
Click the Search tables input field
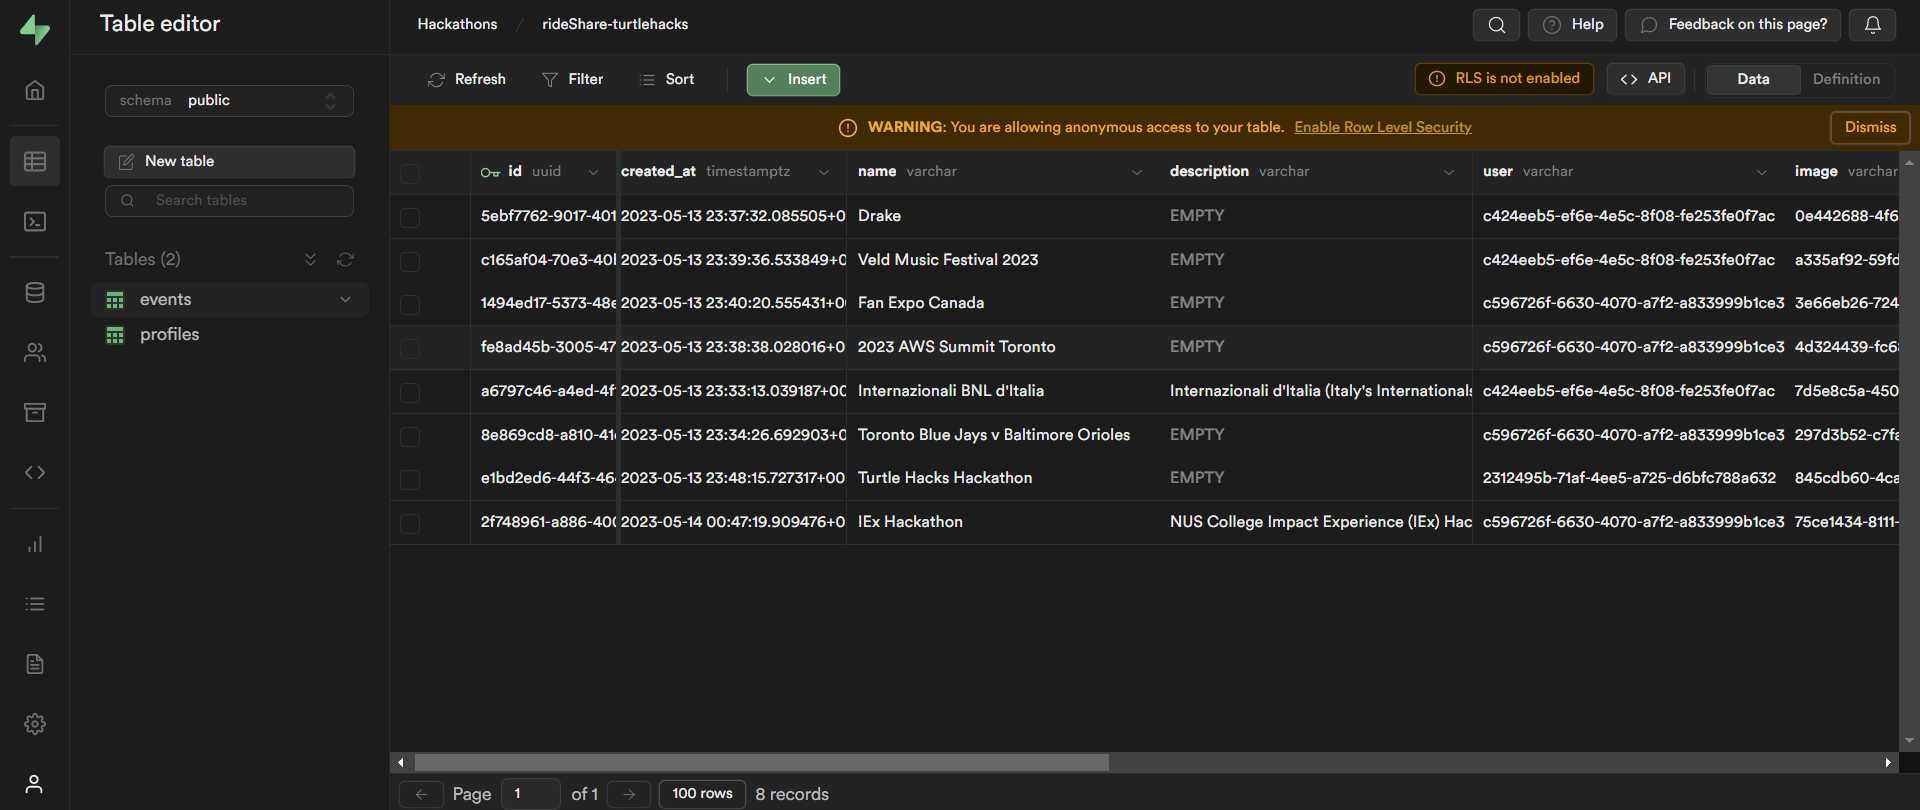pos(229,201)
